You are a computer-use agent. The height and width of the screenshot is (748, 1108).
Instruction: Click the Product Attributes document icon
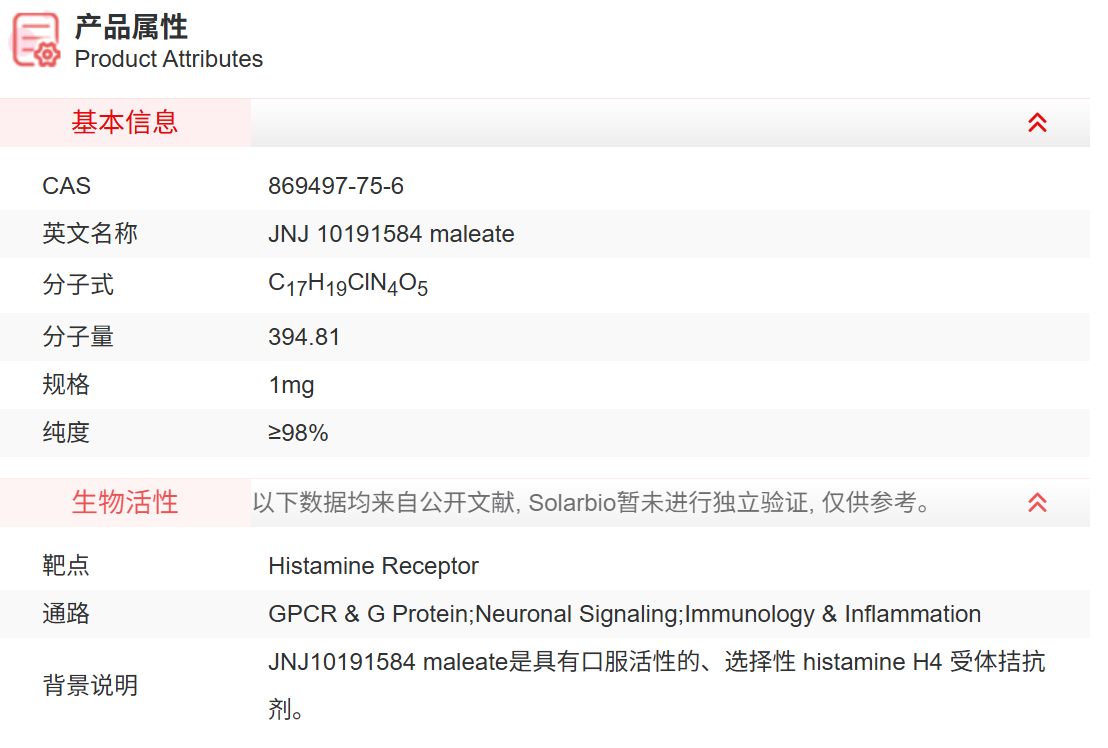click(x=37, y=42)
